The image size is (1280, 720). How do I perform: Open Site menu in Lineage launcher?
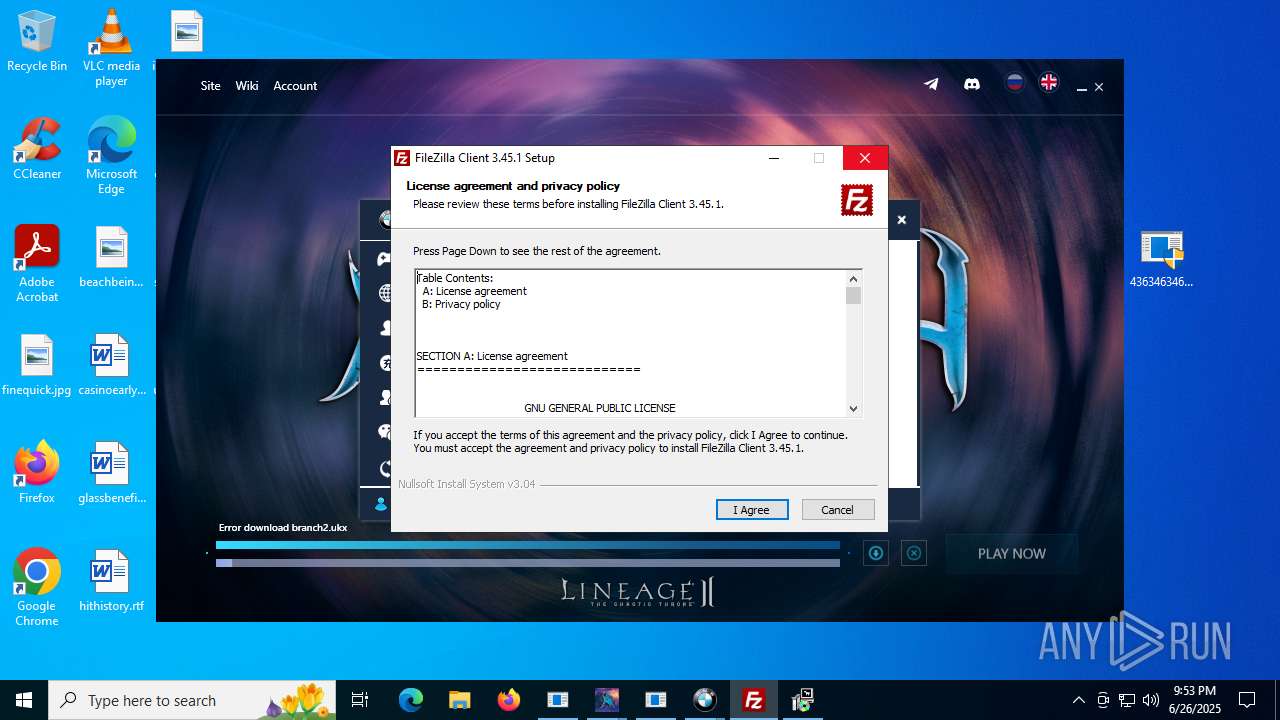pos(210,86)
